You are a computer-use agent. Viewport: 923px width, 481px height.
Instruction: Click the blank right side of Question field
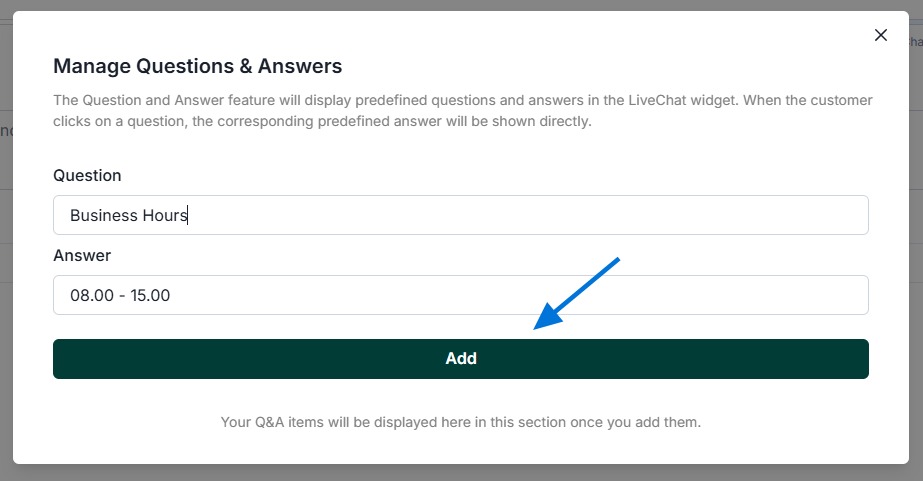(700, 215)
